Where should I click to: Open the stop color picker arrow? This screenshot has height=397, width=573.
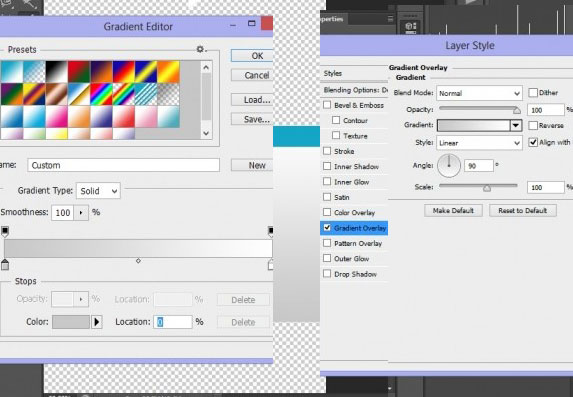click(x=96, y=322)
